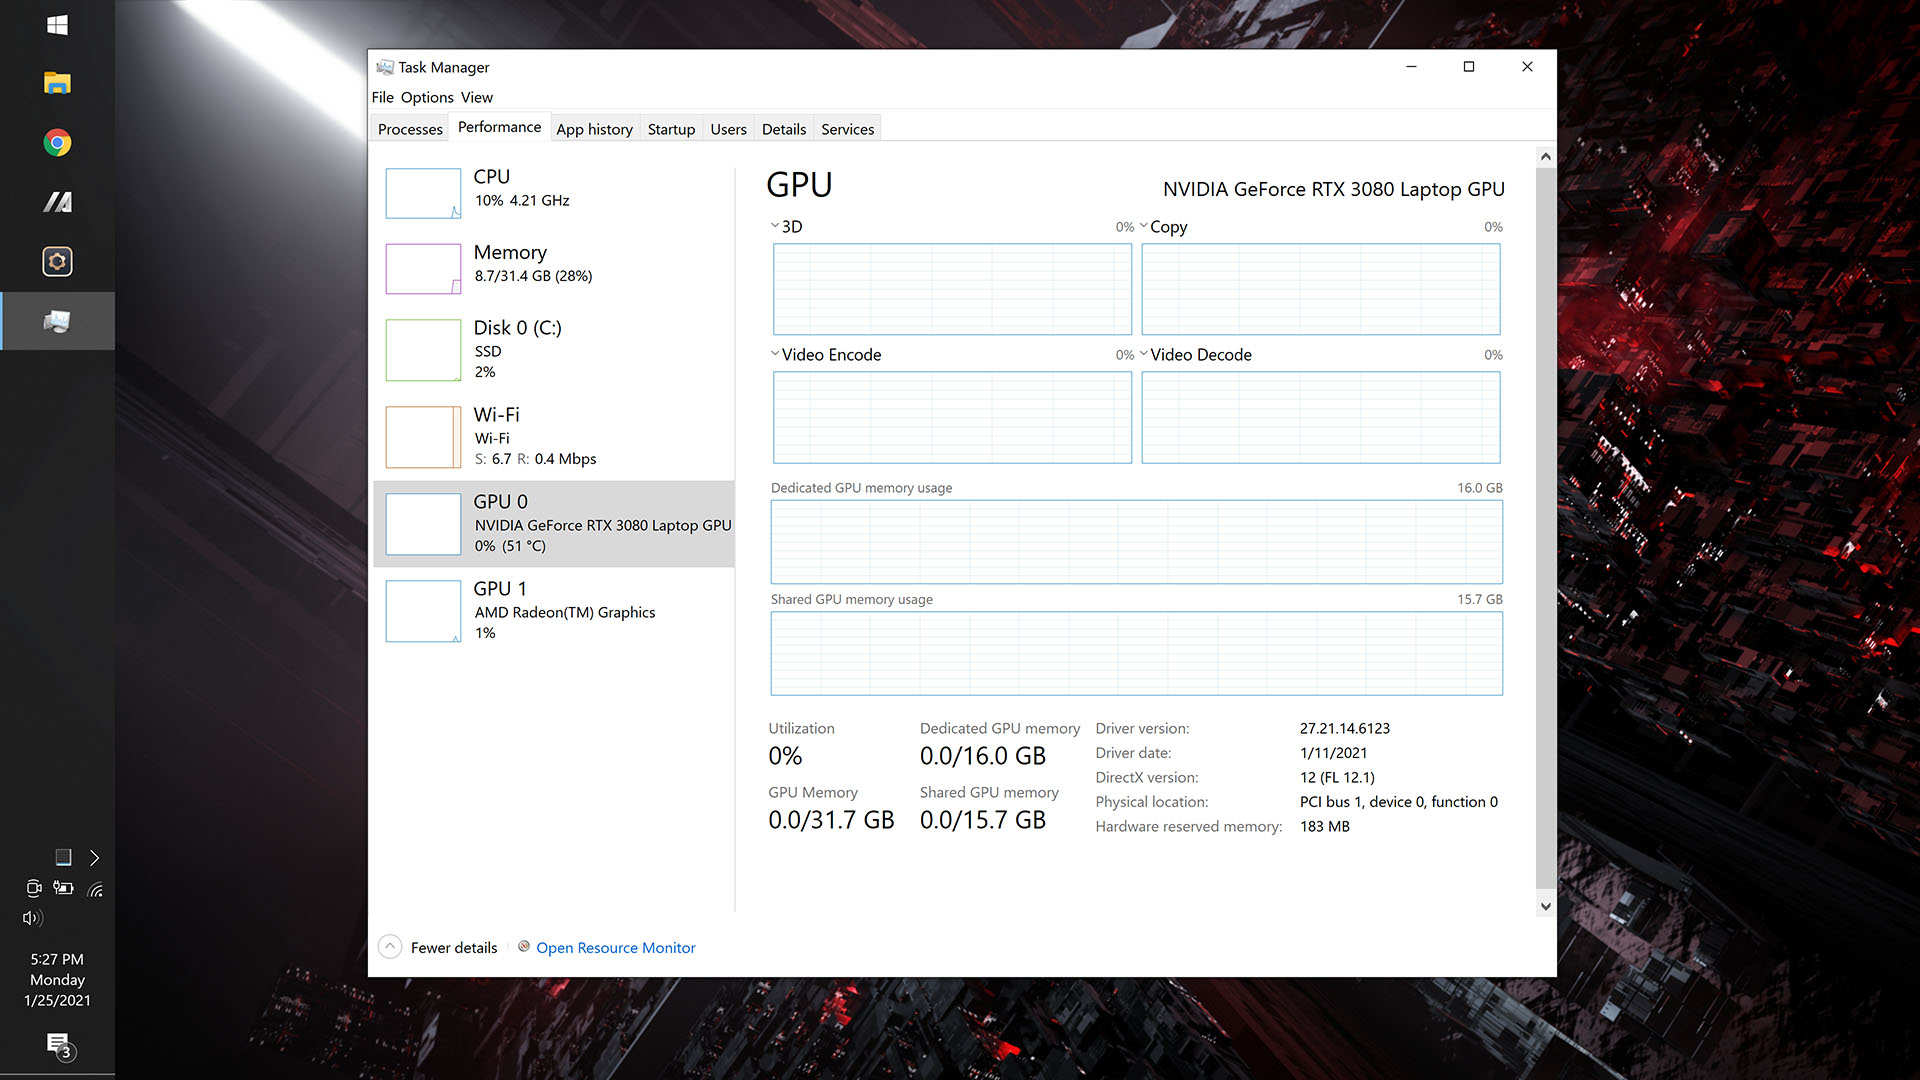This screenshot has width=1920, height=1080.
Task: Launch Google Chrome from the taskbar
Action: (x=57, y=143)
